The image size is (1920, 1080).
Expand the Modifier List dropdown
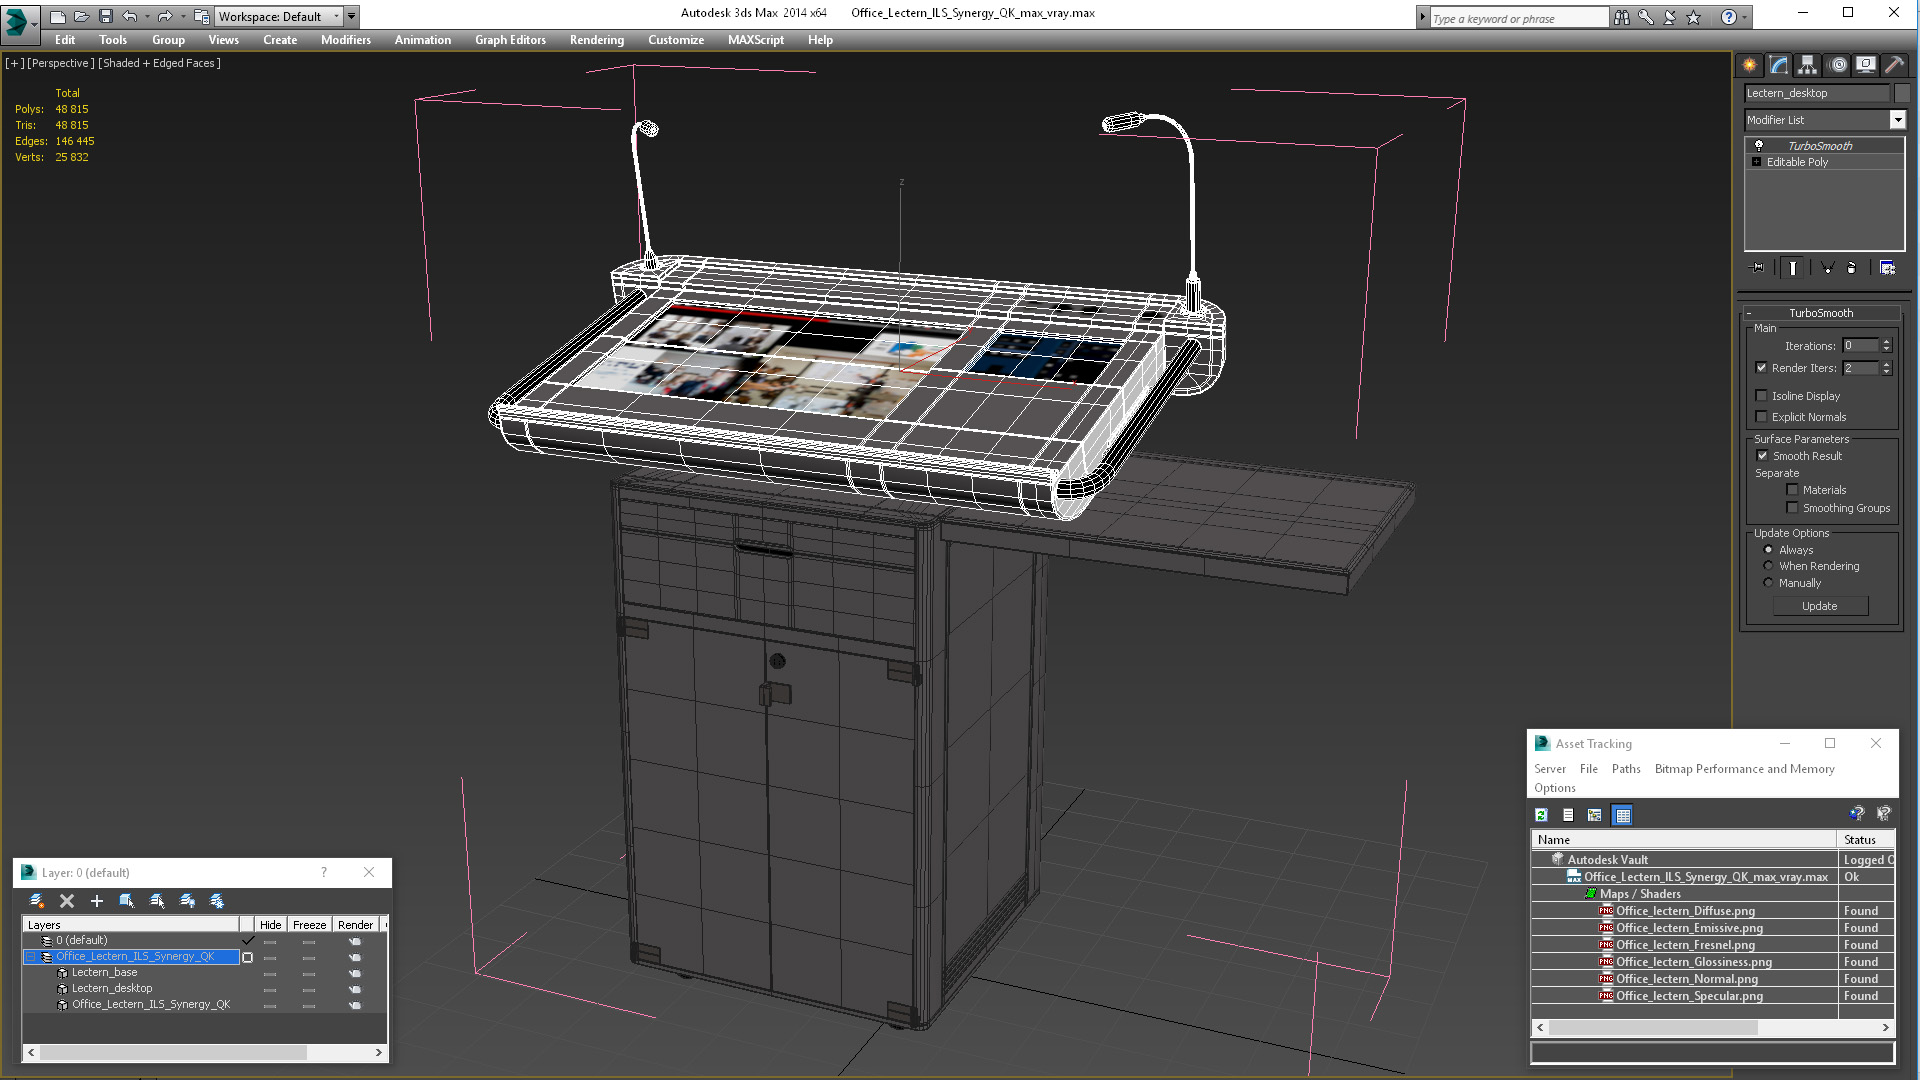(x=1899, y=120)
